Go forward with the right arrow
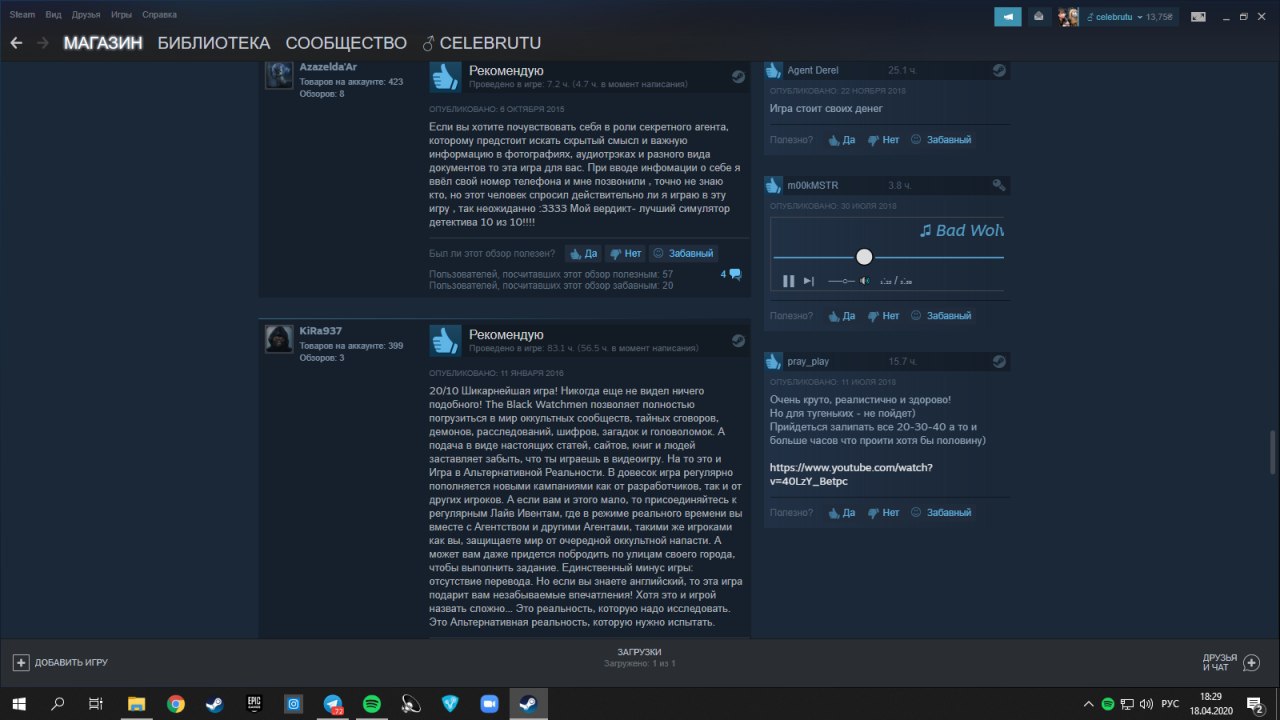Viewport: 1280px width, 720px height. coord(43,43)
